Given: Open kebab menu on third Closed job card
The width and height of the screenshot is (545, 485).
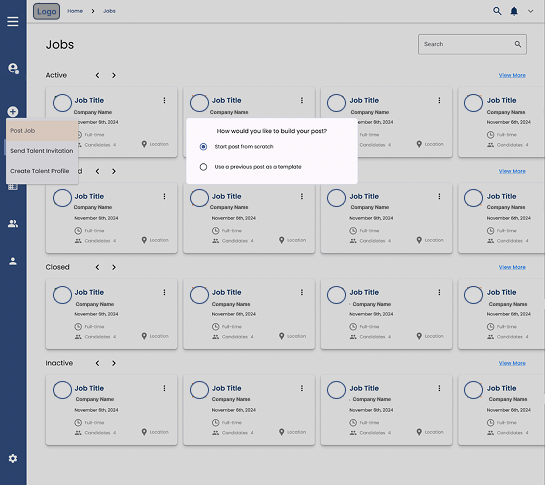Looking at the screenshot, I should [x=439, y=292].
